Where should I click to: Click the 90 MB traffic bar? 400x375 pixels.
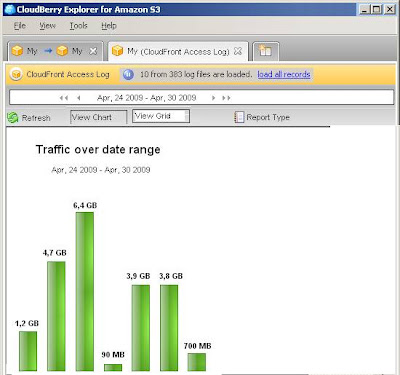(x=113, y=368)
